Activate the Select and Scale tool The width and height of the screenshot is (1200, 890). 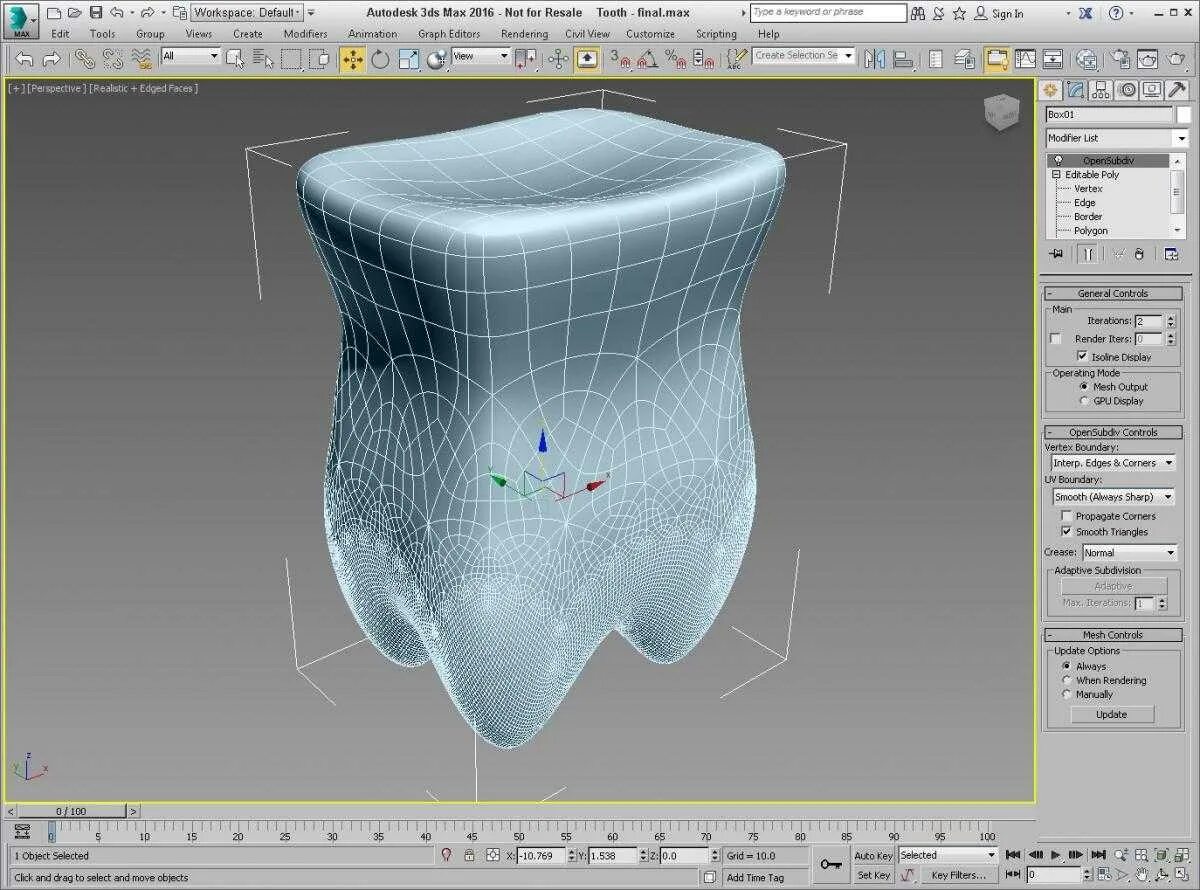[408, 58]
